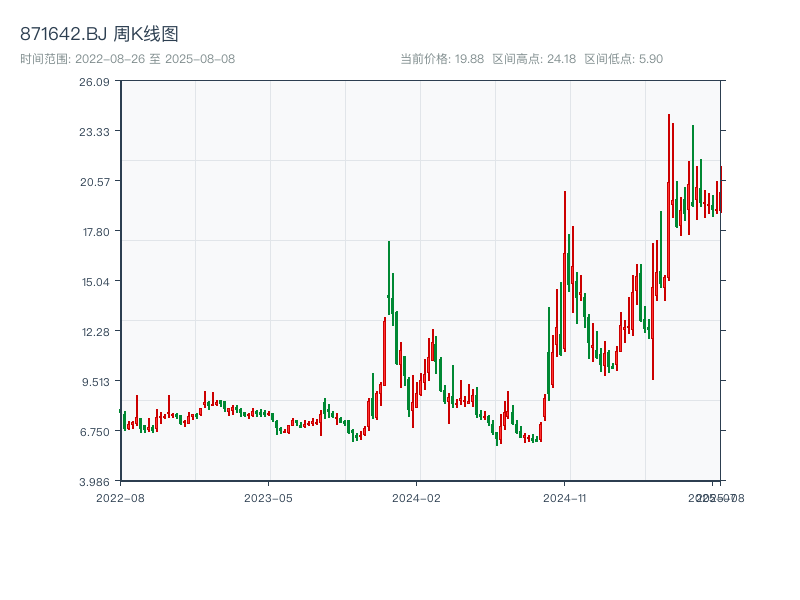Click the y-axis label 23.33

[94, 132]
